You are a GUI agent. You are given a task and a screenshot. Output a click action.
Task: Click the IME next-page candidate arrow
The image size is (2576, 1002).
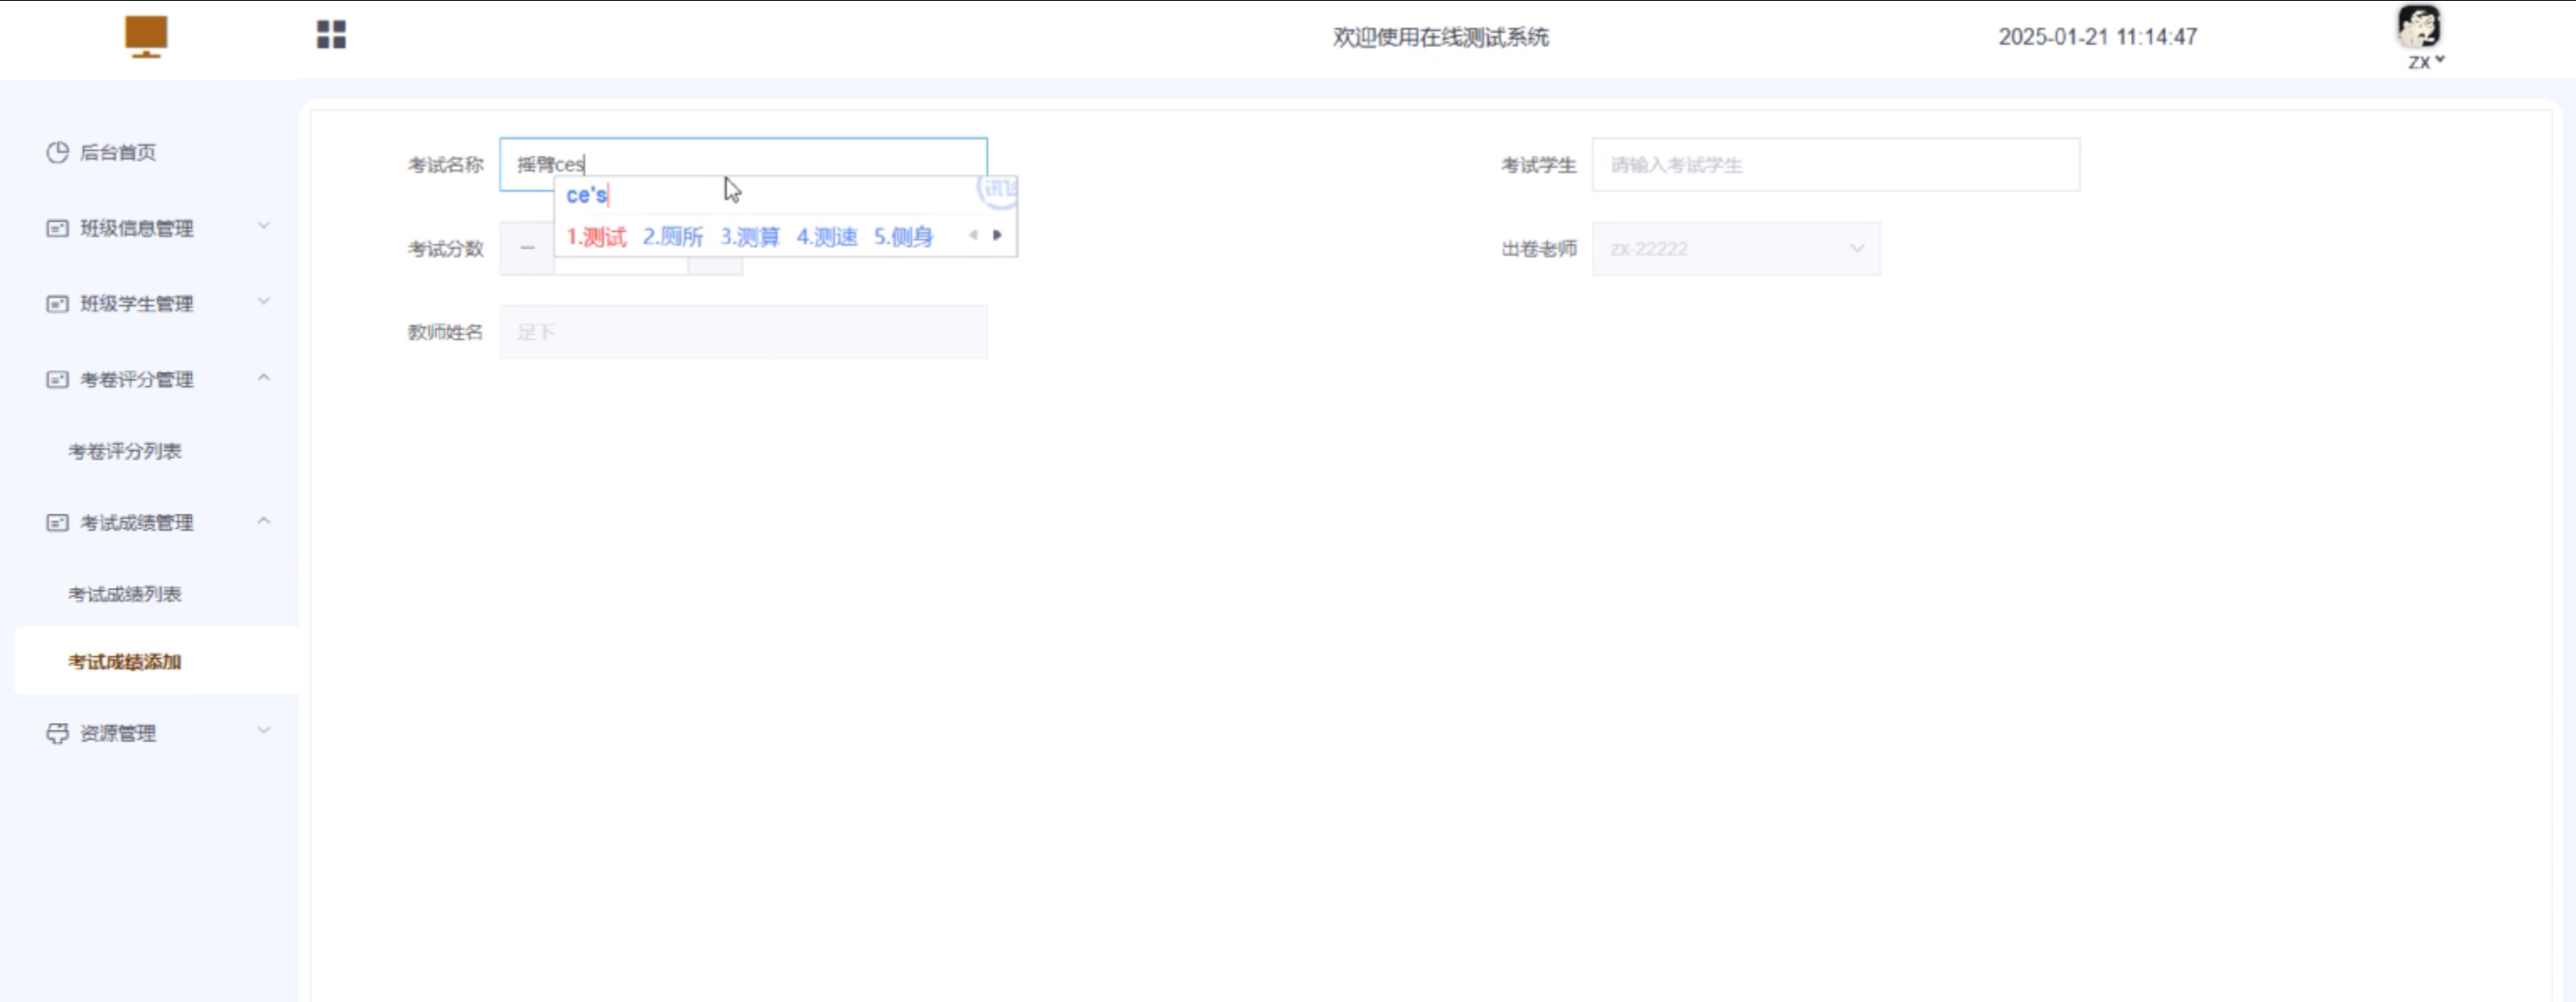[997, 235]
